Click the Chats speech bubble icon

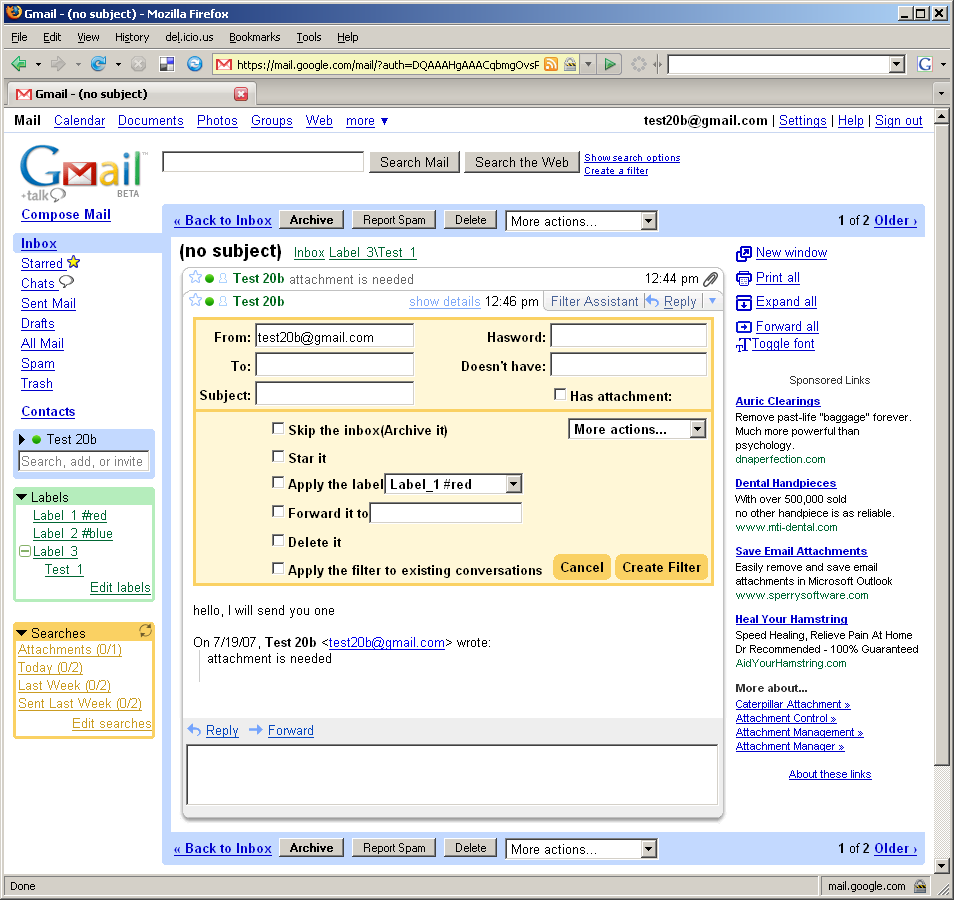coord(66,281)
